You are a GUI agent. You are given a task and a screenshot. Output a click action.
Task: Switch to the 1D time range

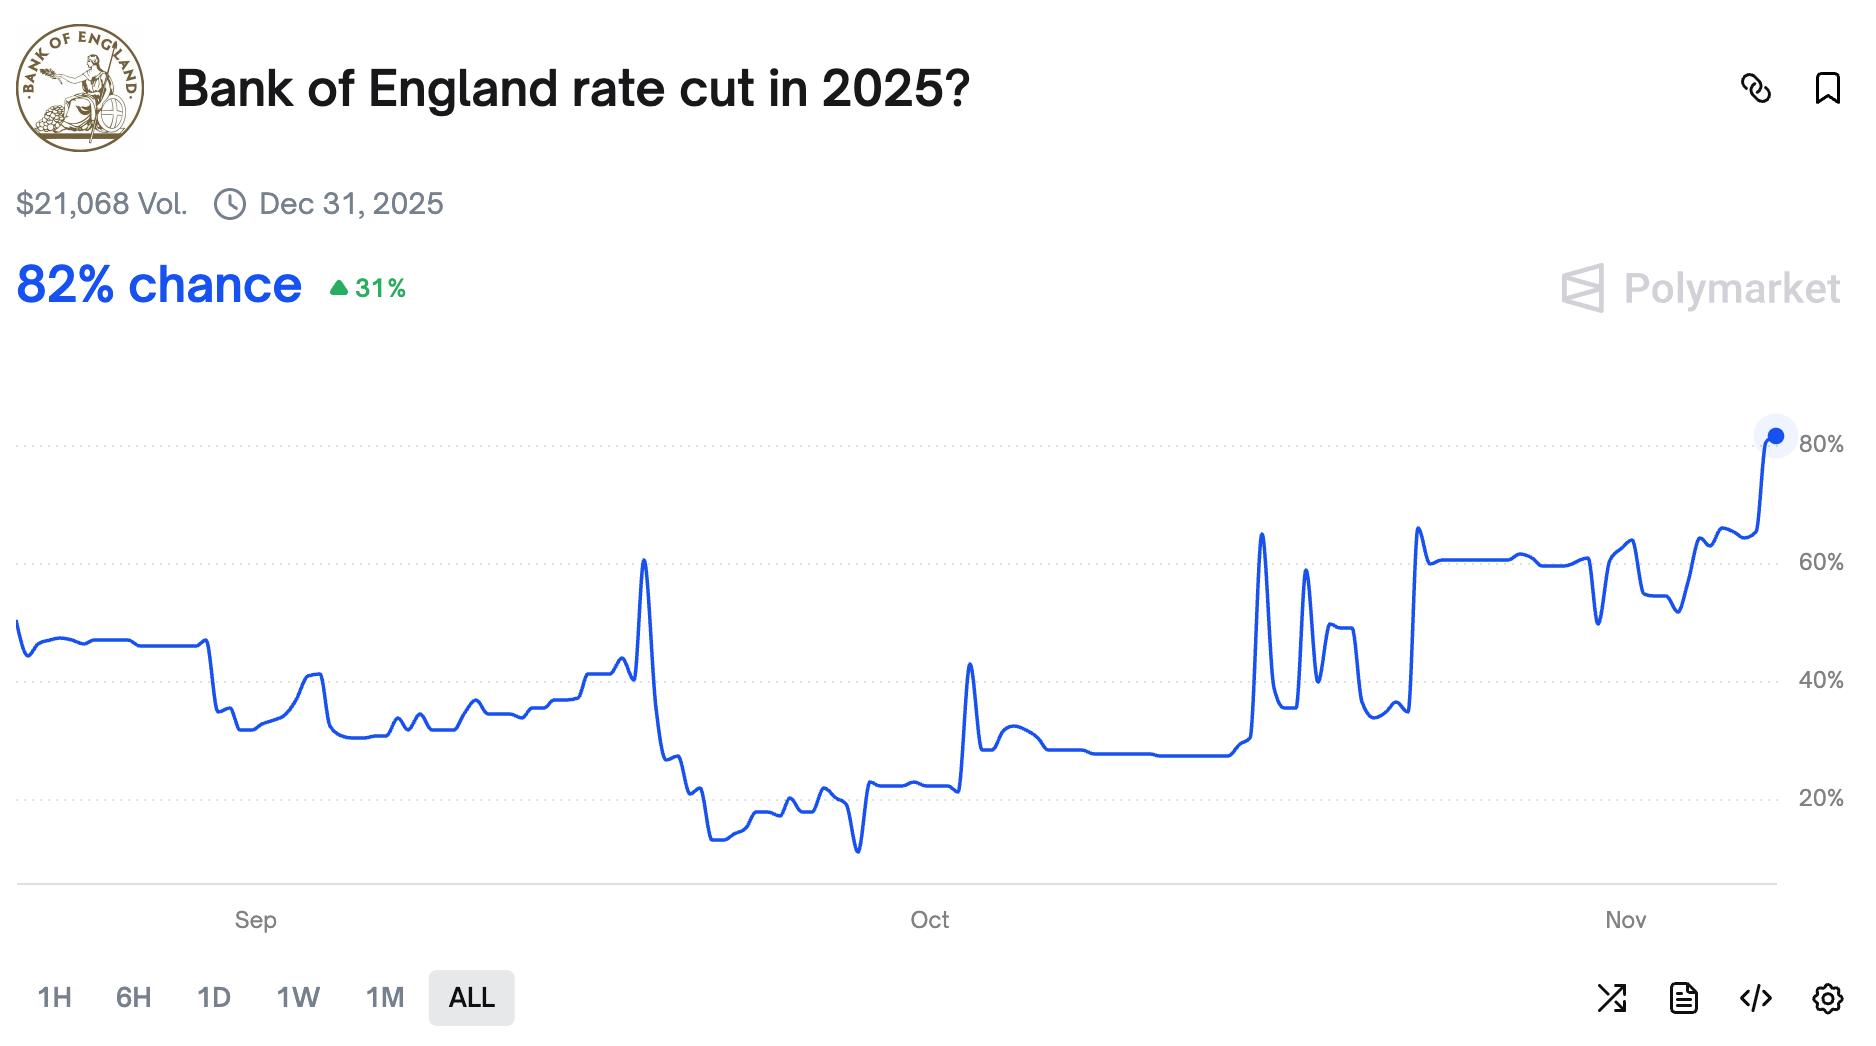[x=214, y=997]
